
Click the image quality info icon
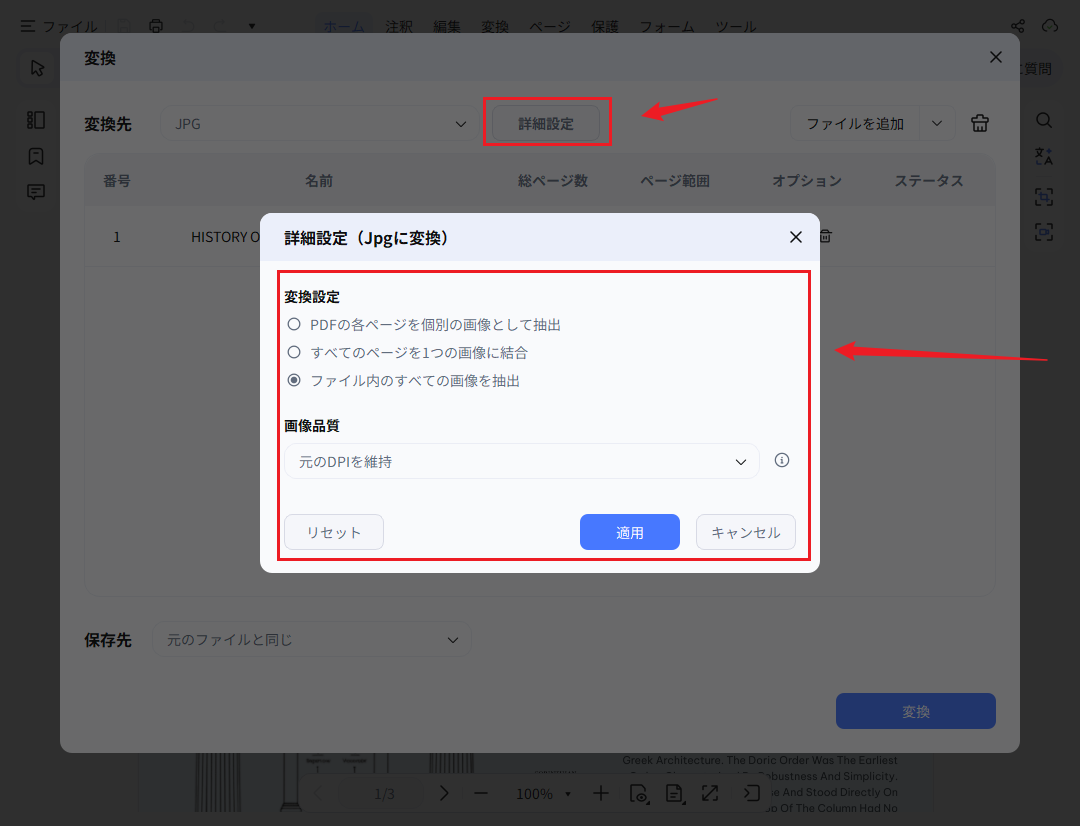pos(782,460)
